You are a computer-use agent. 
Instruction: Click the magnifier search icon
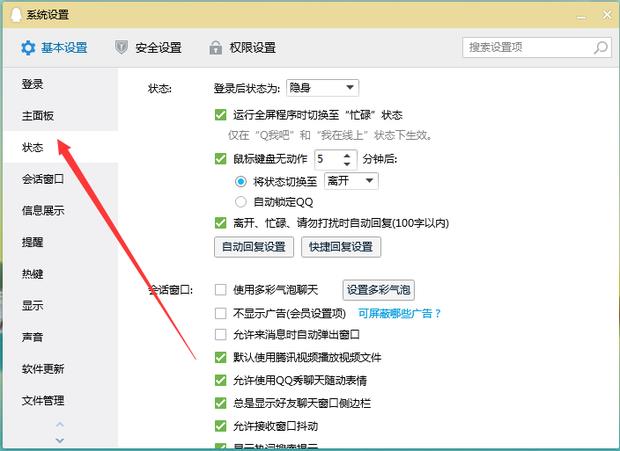pyautogui.click(x=600, y=47)
